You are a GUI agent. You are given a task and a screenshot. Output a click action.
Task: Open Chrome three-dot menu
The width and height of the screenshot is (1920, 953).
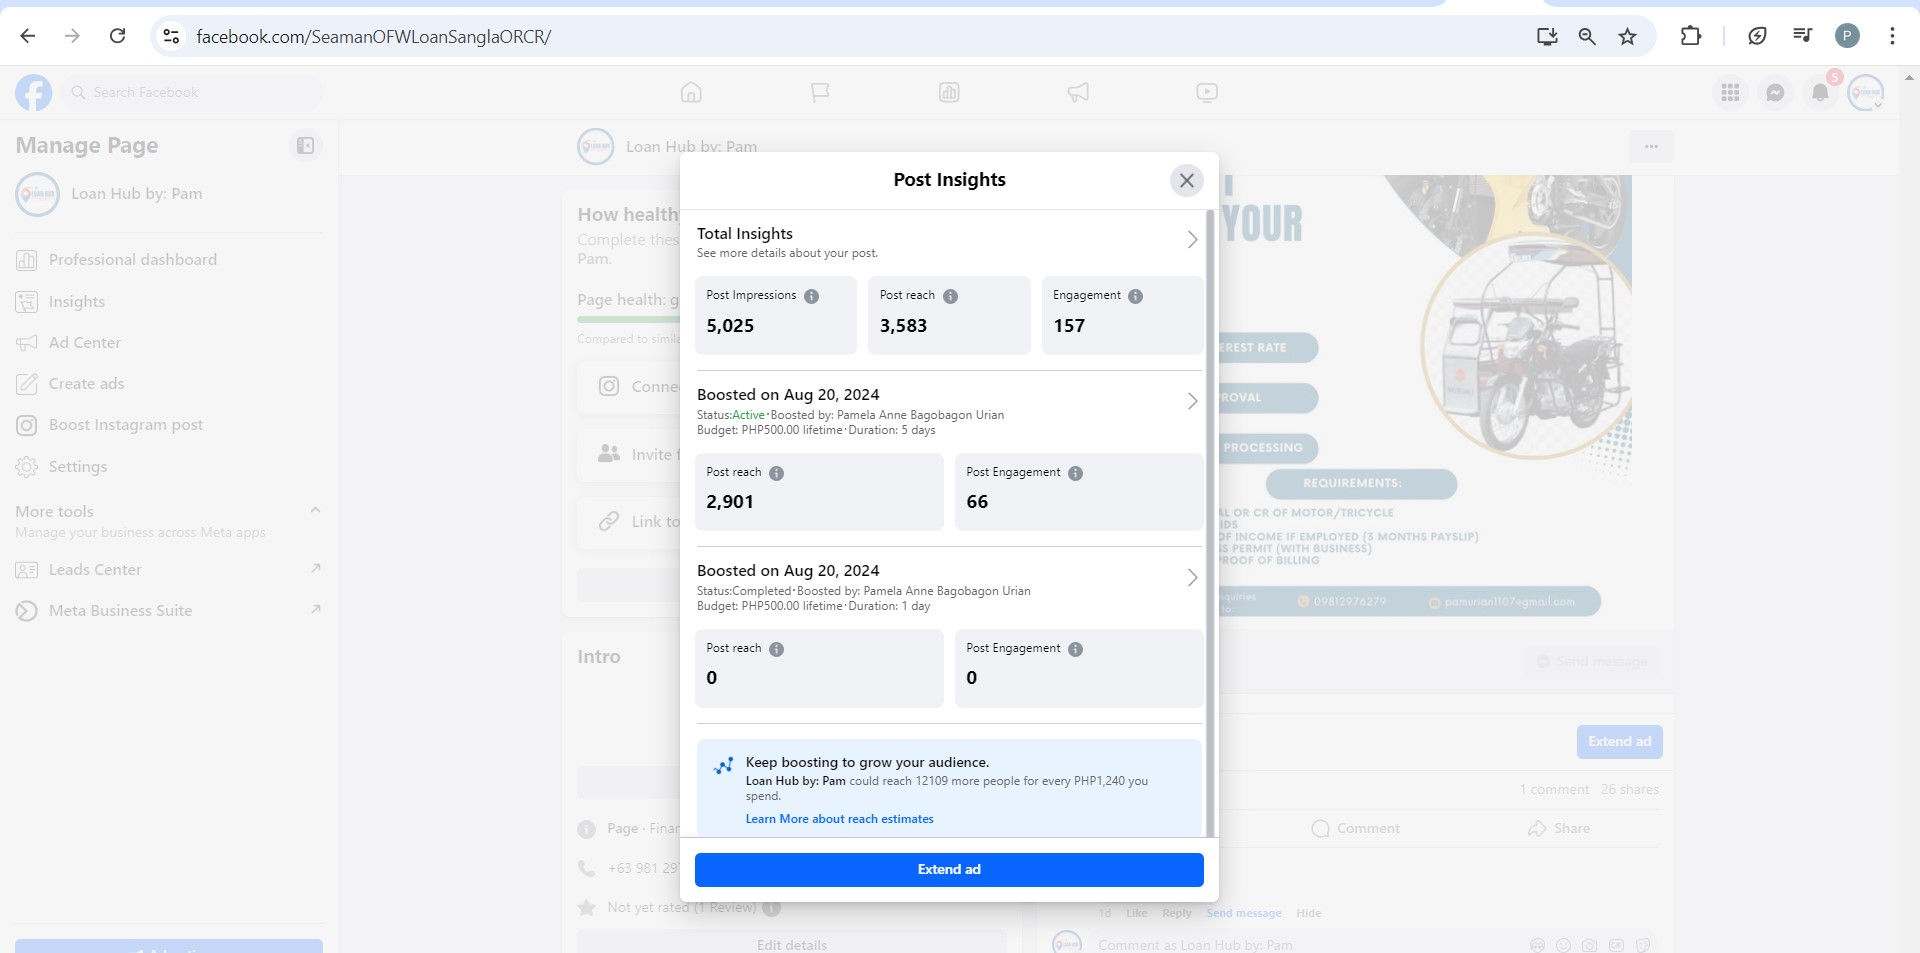(1892, 37)
